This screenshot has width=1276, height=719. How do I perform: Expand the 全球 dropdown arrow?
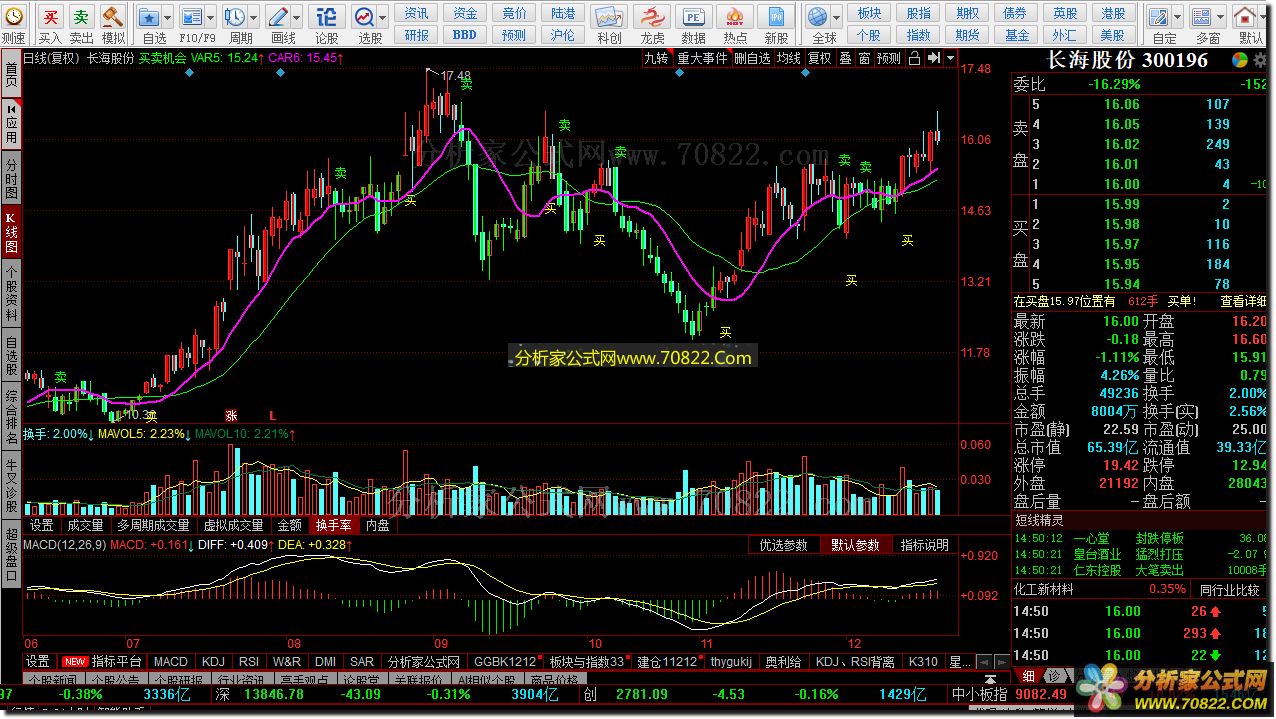(x=837, y=17)
